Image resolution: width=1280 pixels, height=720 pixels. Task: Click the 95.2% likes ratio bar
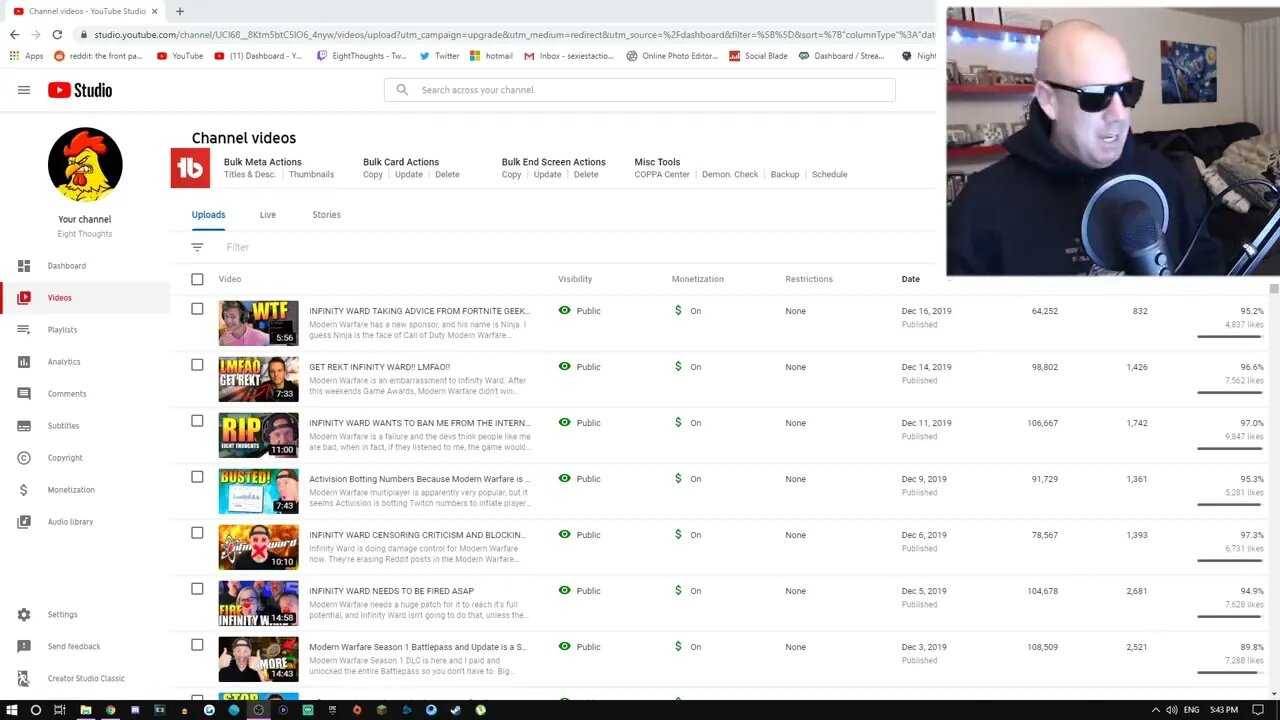pyautogui.click(x=1230, y=337)
